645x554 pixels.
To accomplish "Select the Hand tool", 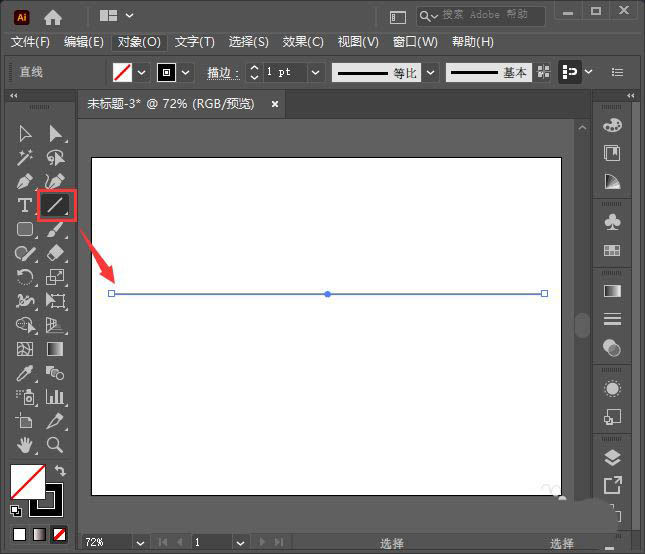I will point(25,445).
